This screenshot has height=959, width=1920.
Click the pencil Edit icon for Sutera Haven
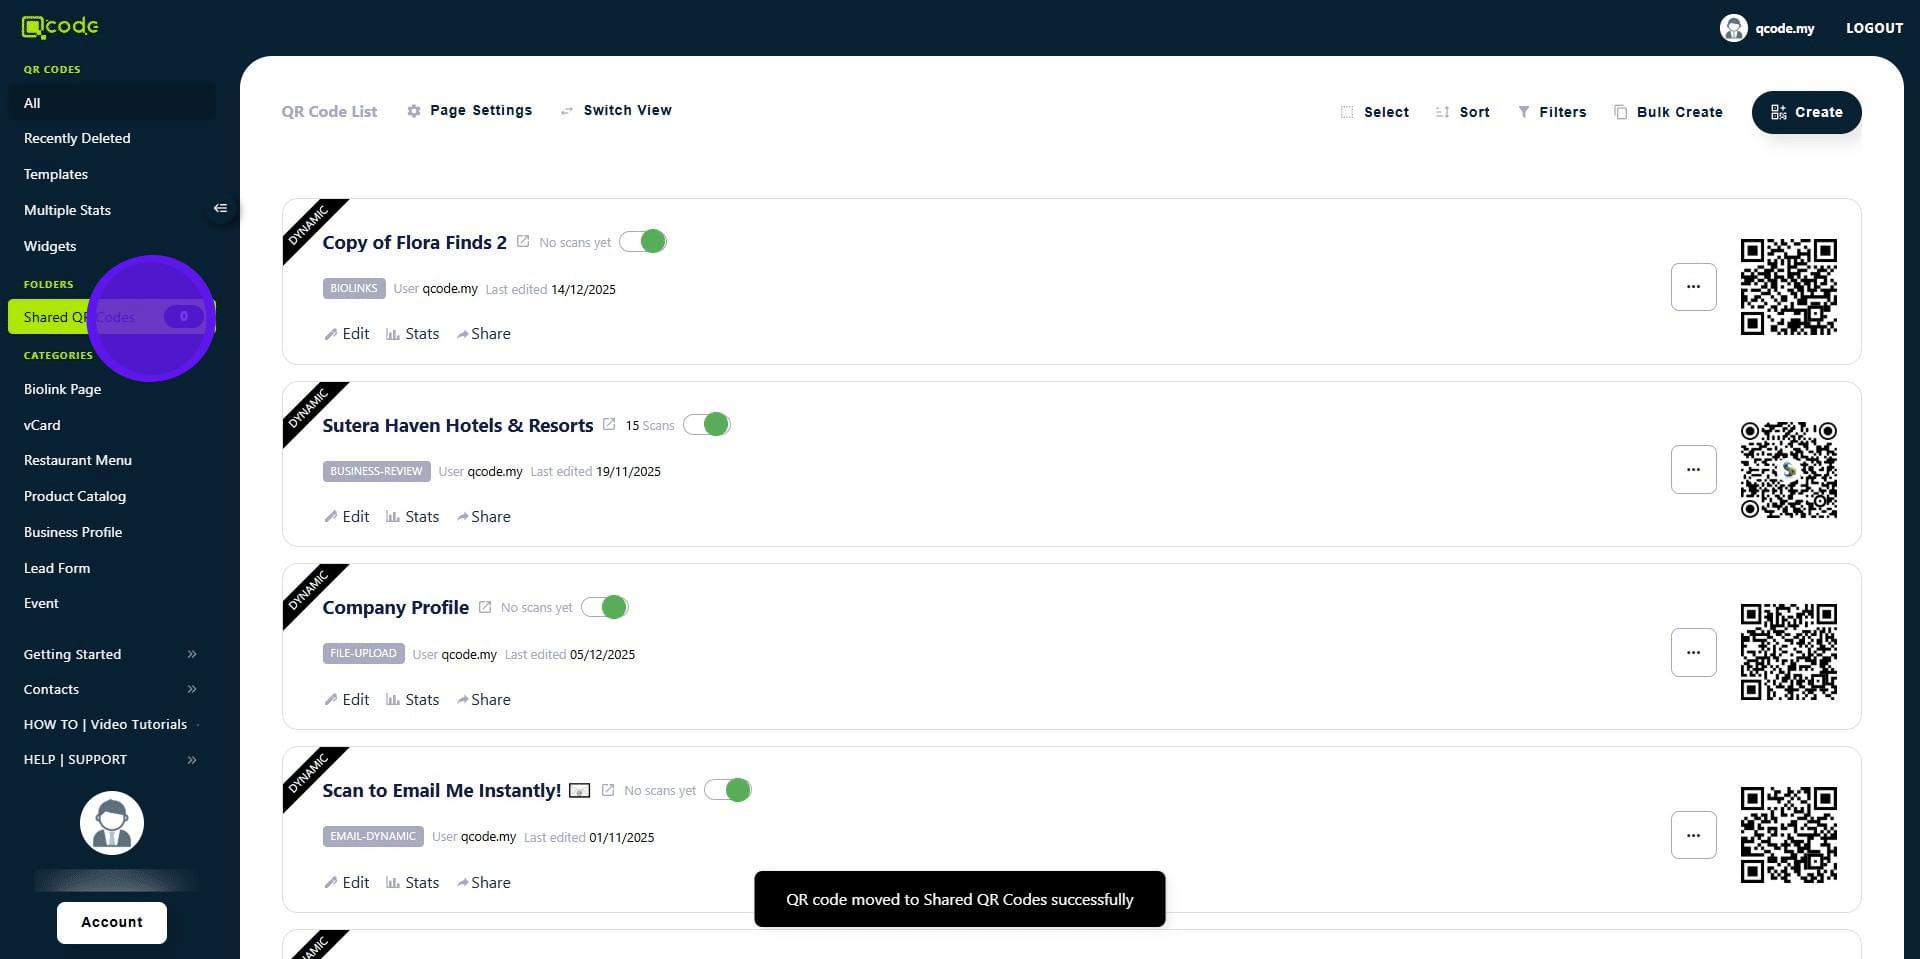[x=331, y=517]
